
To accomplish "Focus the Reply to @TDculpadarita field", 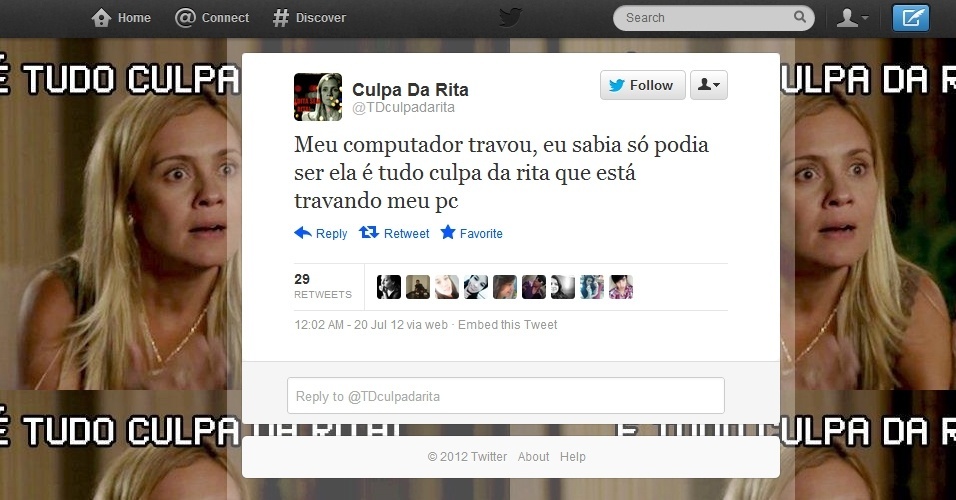I will 505,396.
